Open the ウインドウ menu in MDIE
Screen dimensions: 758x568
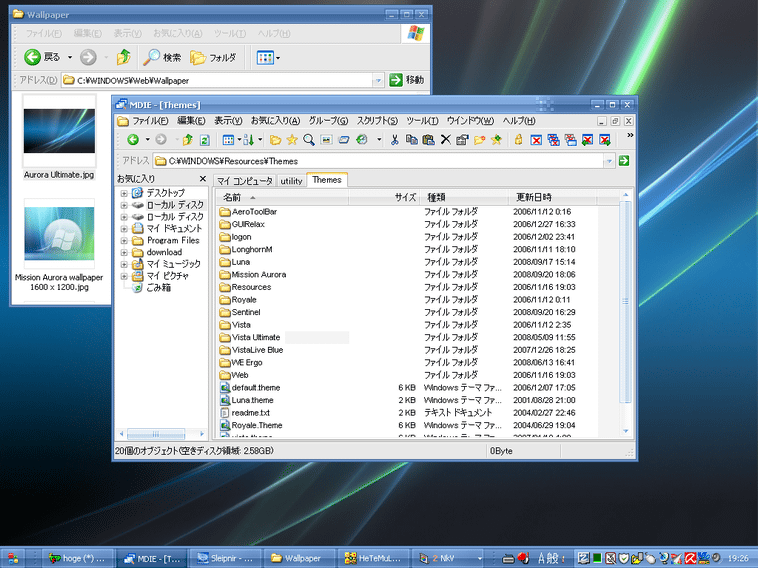[470, 121]
